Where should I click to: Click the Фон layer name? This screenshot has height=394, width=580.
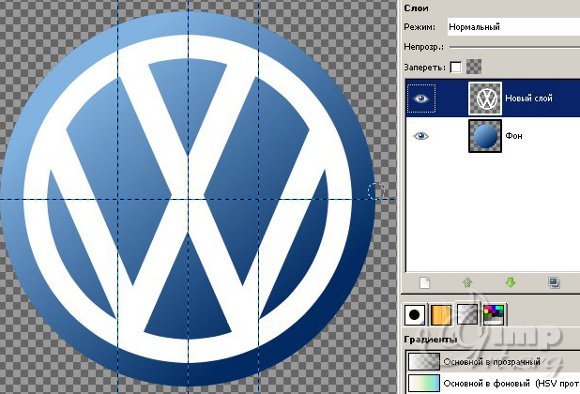pos(514,136)
